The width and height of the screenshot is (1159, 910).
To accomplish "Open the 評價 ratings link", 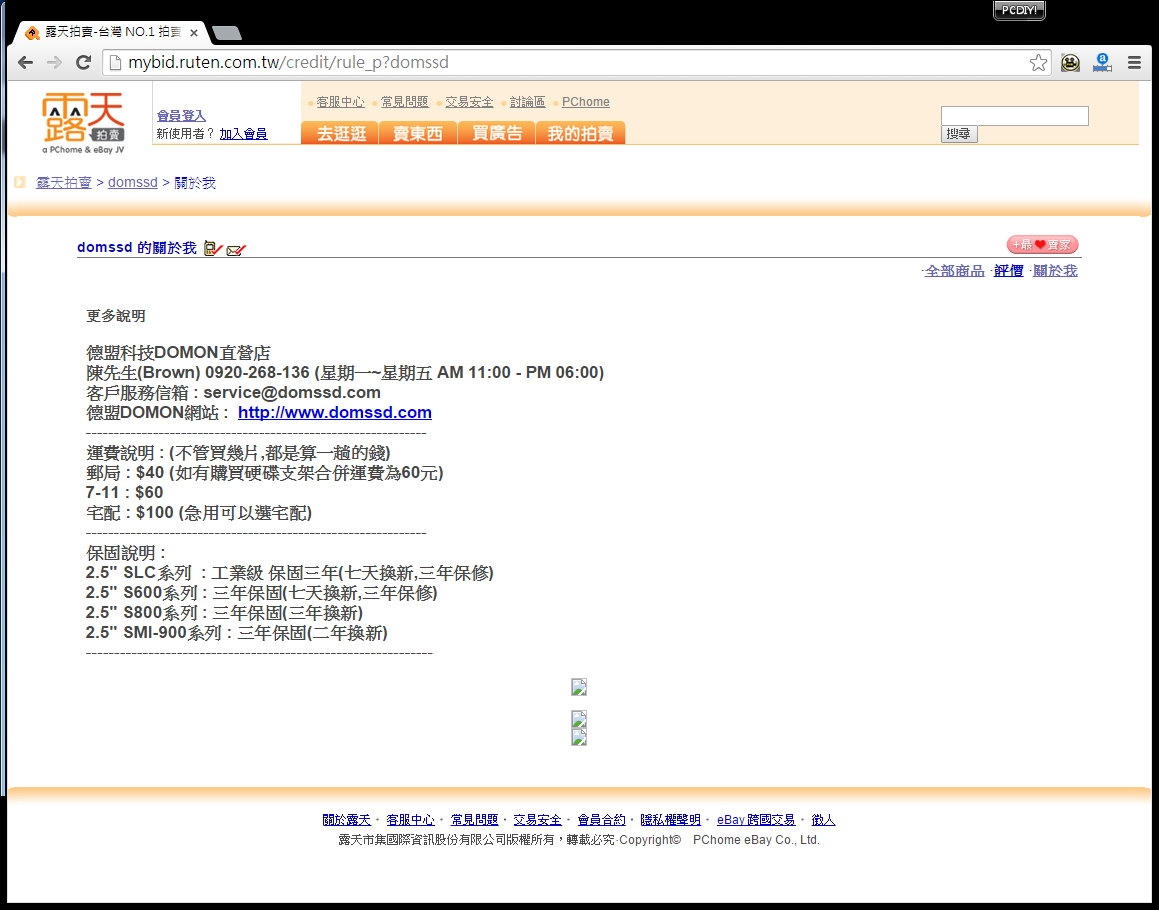I will (1008, 271).
